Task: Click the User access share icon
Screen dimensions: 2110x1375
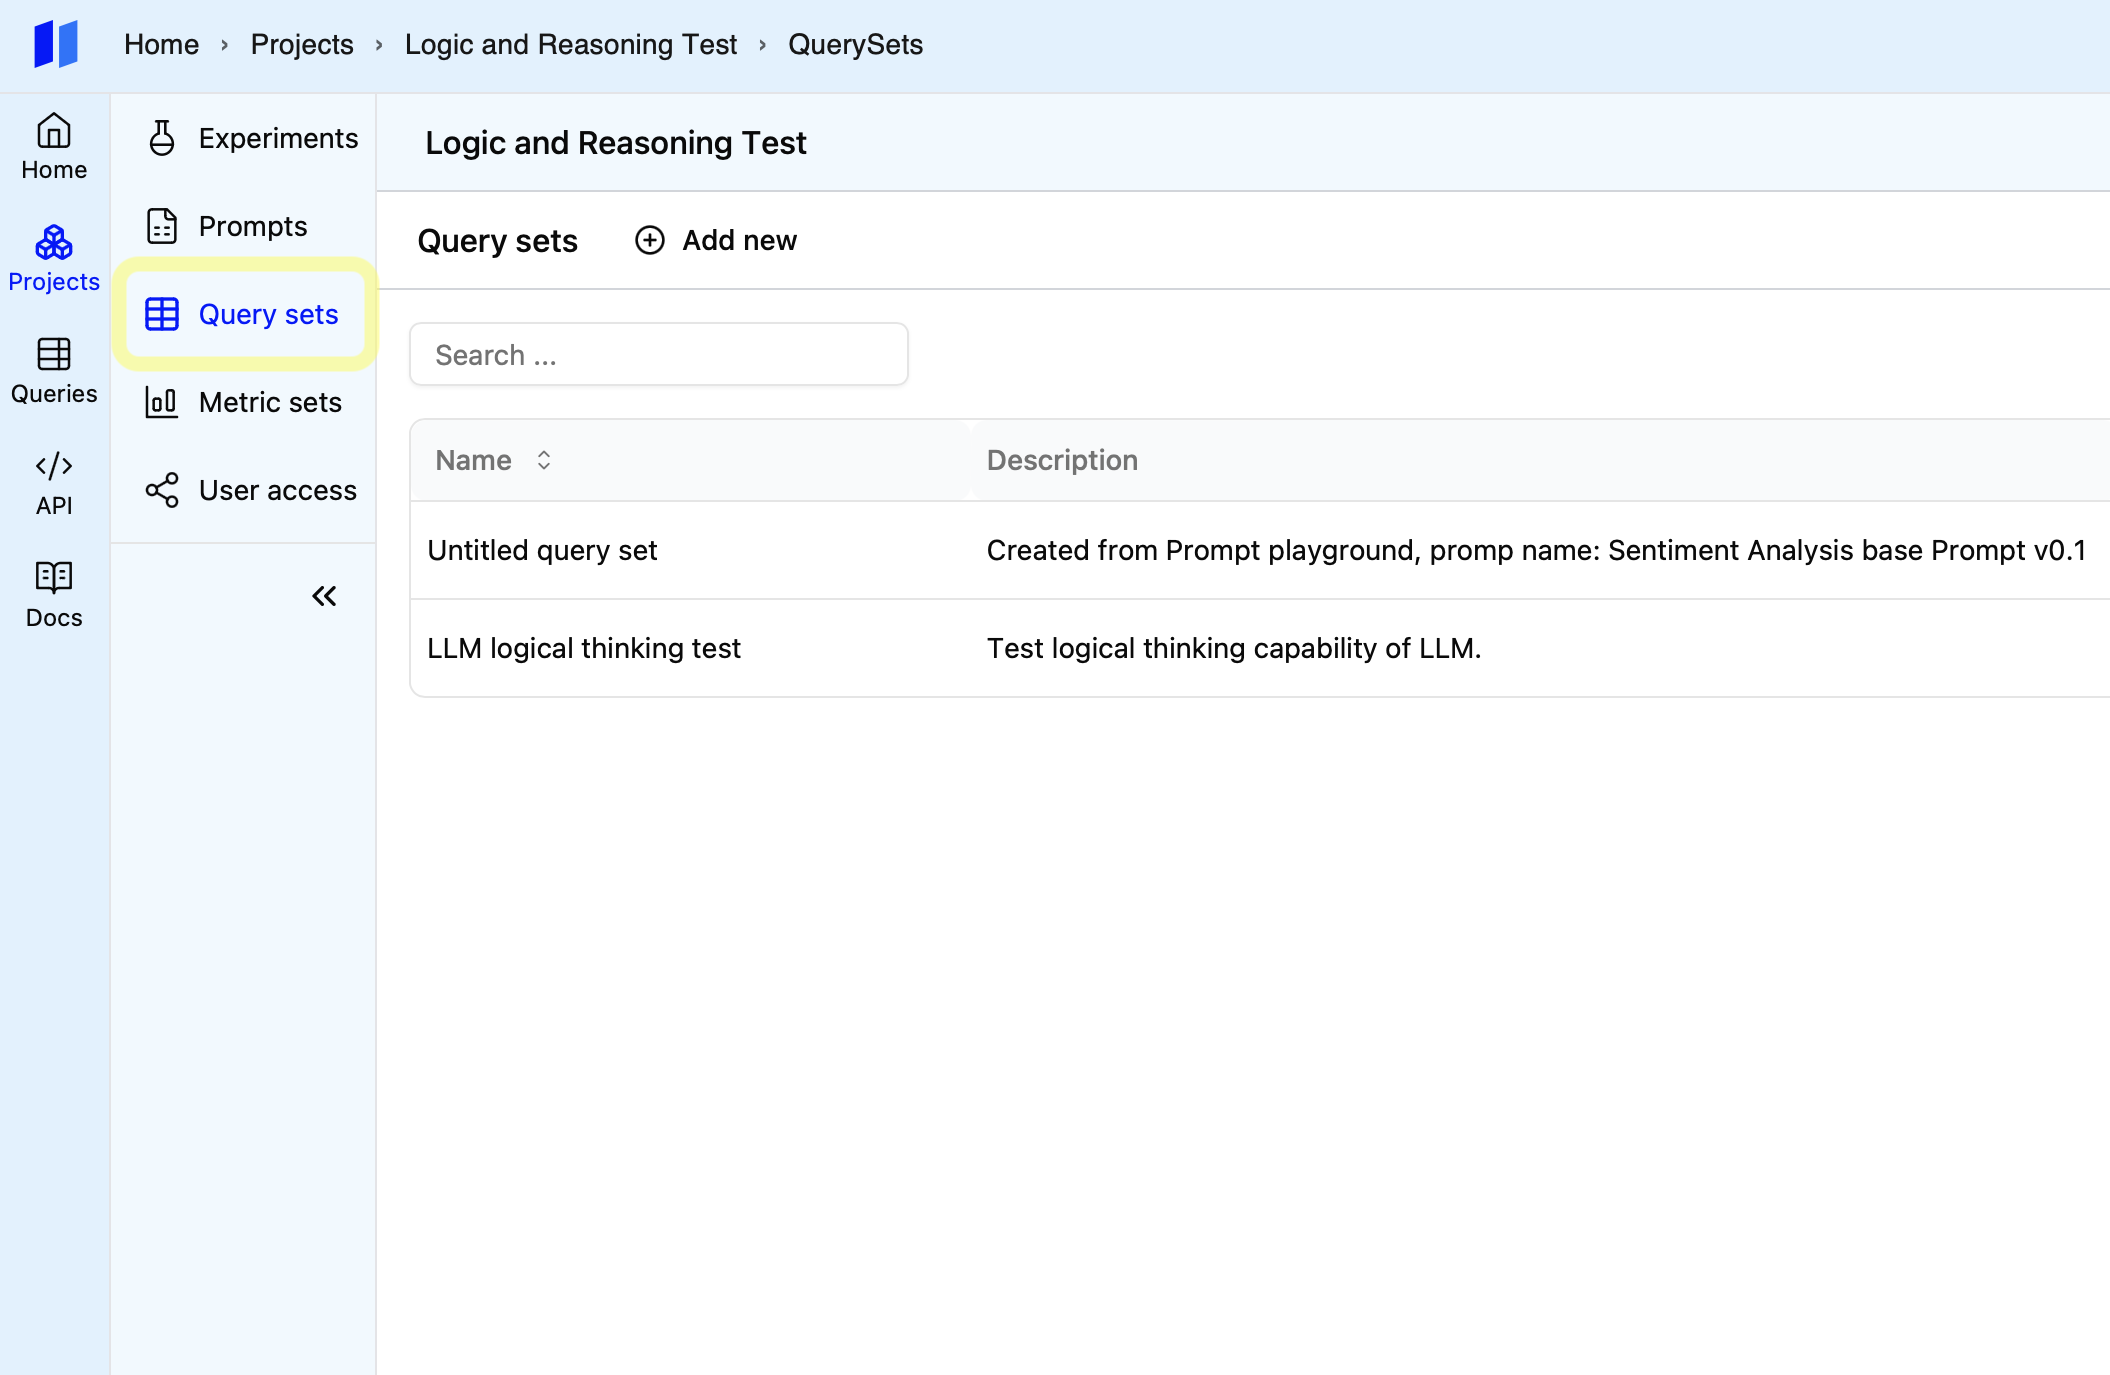Action: click(162, 490)
